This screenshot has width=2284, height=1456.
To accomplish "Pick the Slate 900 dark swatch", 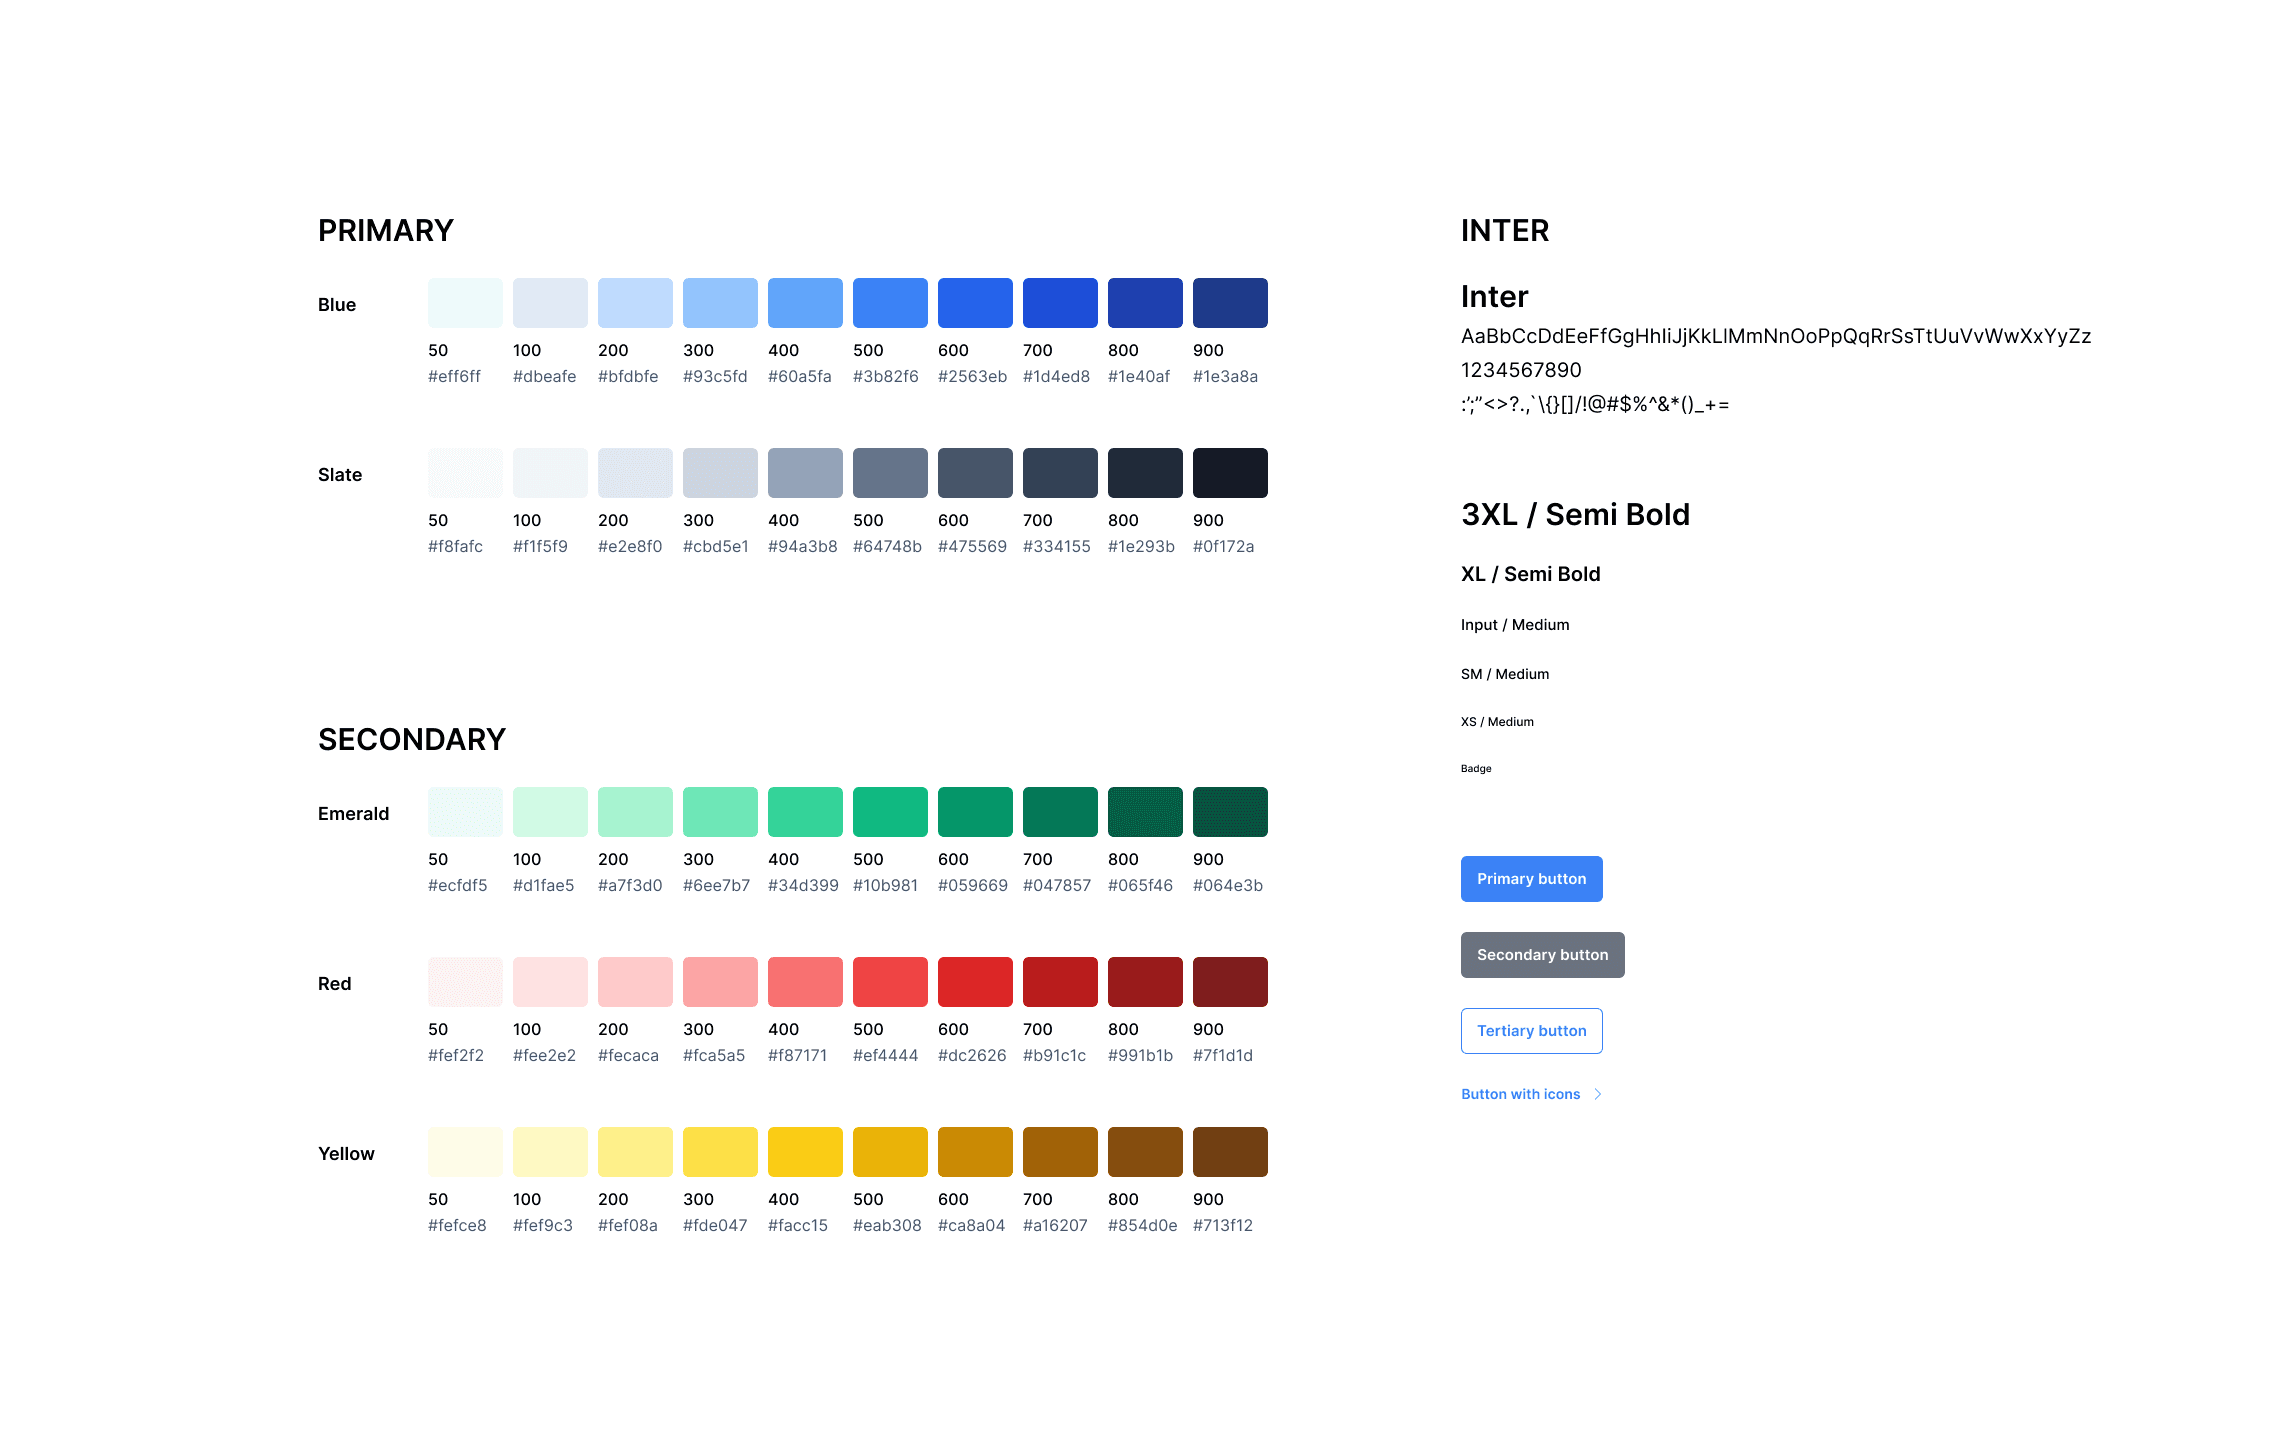I will pyautogui.click(x=1230, y=473).
